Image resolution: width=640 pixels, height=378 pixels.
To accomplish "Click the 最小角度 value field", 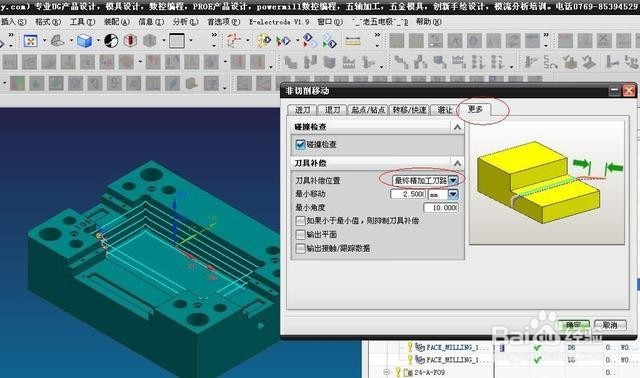I will tap(441, 208).
